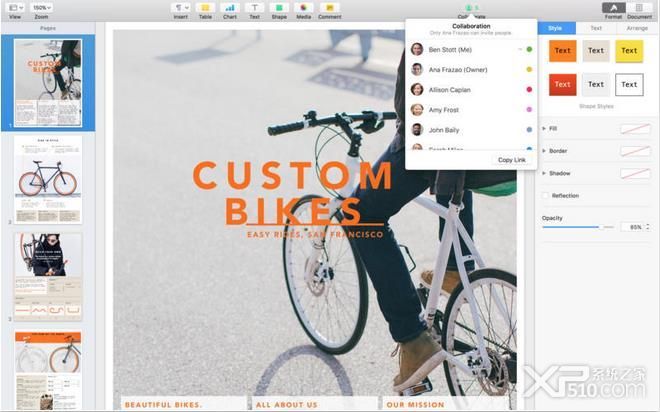This screenshot has width=660, height=412.
Task: Click Amy Frost's purple status dot
Action: pos(529,109)
